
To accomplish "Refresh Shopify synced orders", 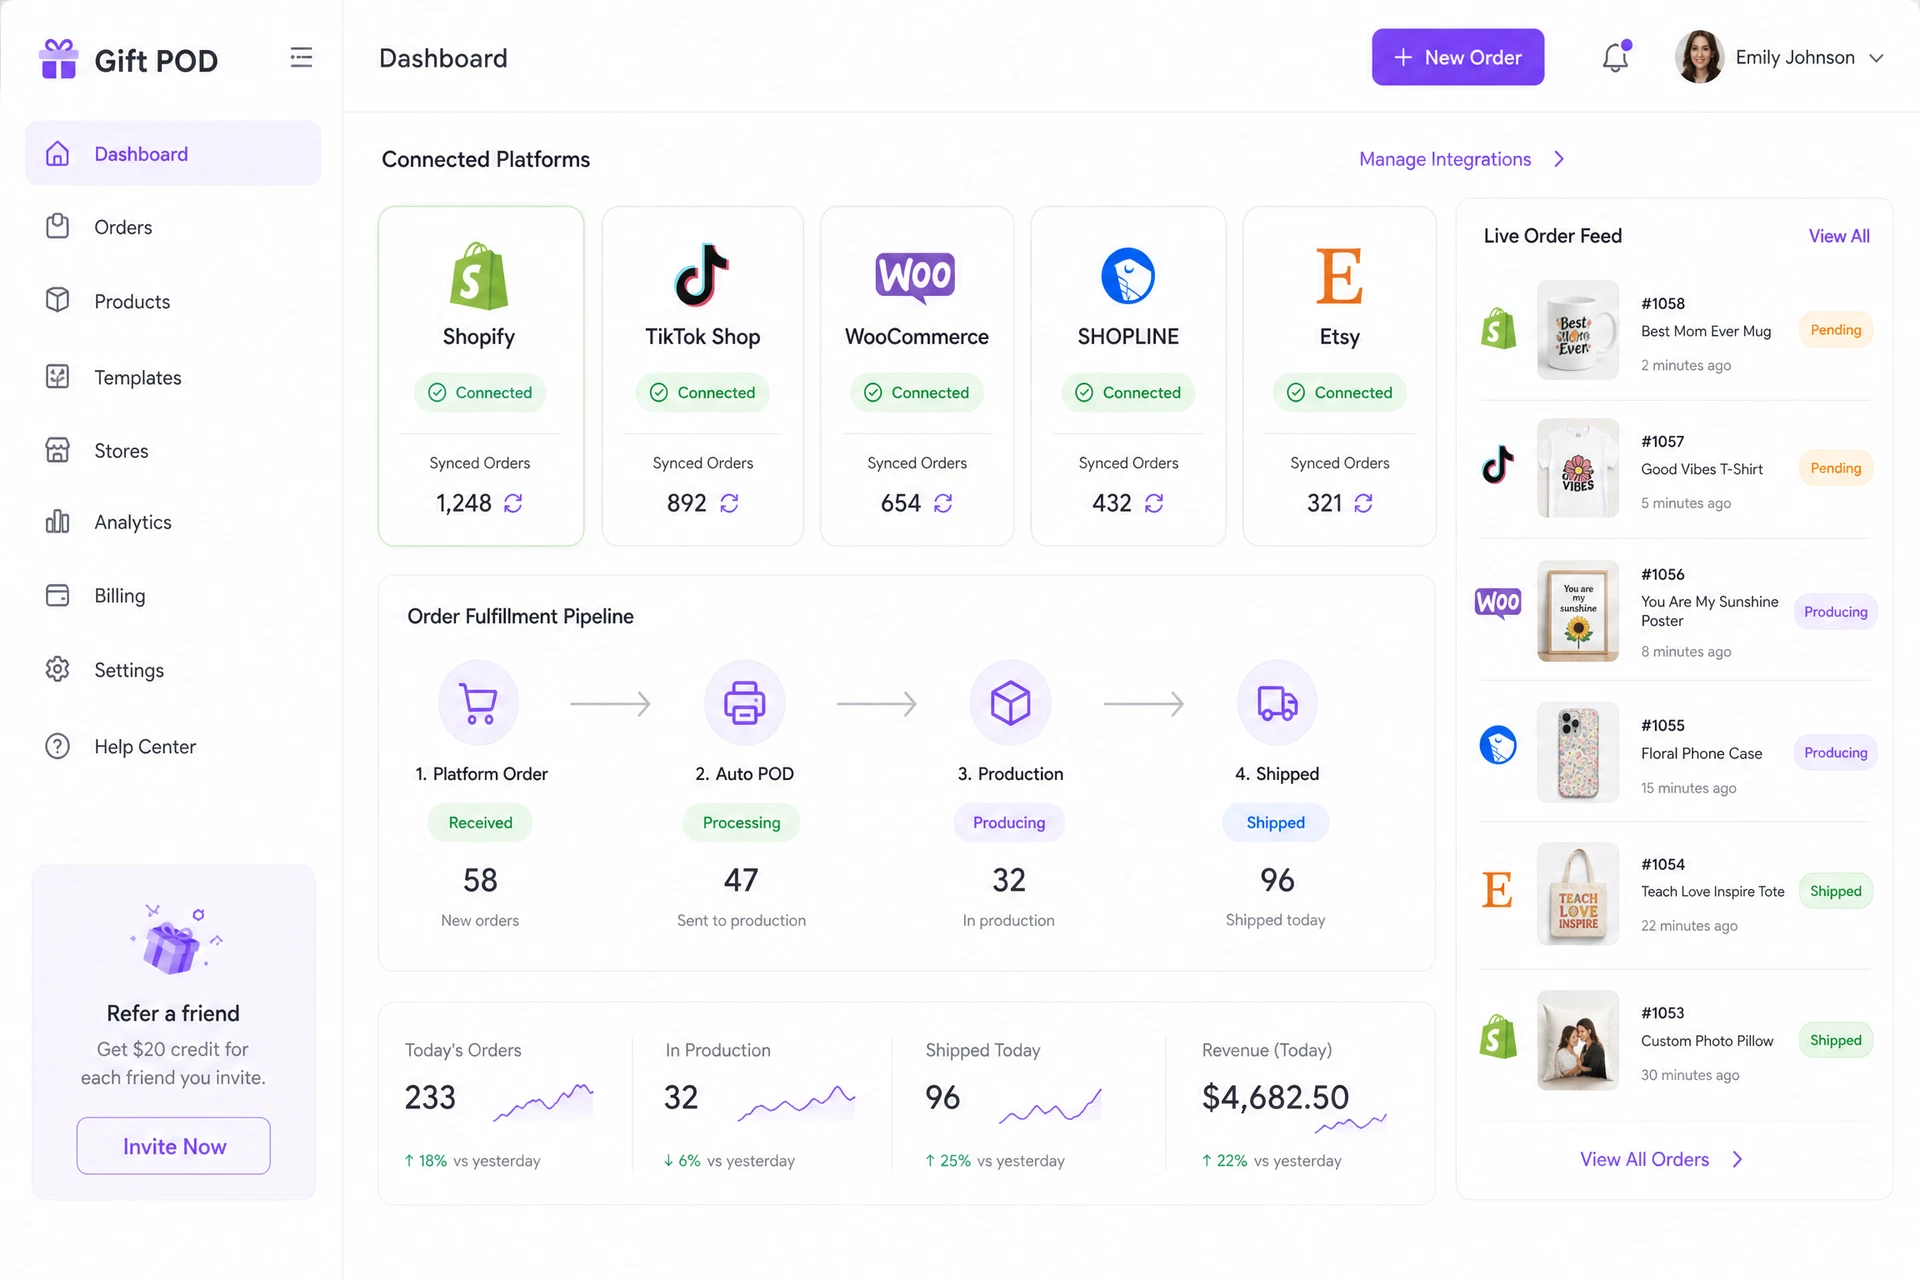I will [x=513, y=503].
